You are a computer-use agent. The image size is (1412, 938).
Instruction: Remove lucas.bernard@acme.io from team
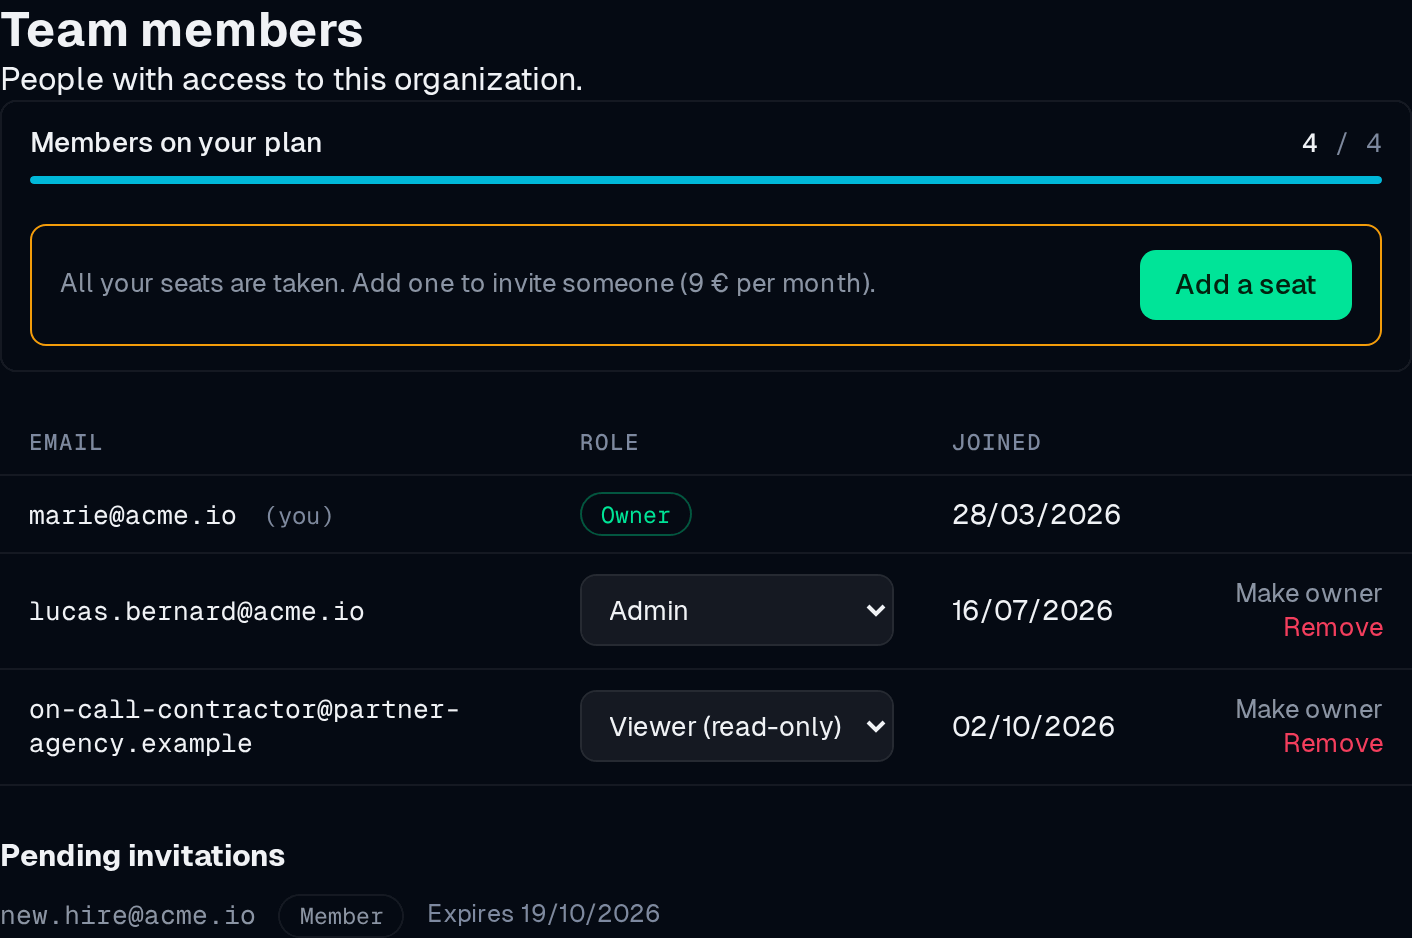1333,627
